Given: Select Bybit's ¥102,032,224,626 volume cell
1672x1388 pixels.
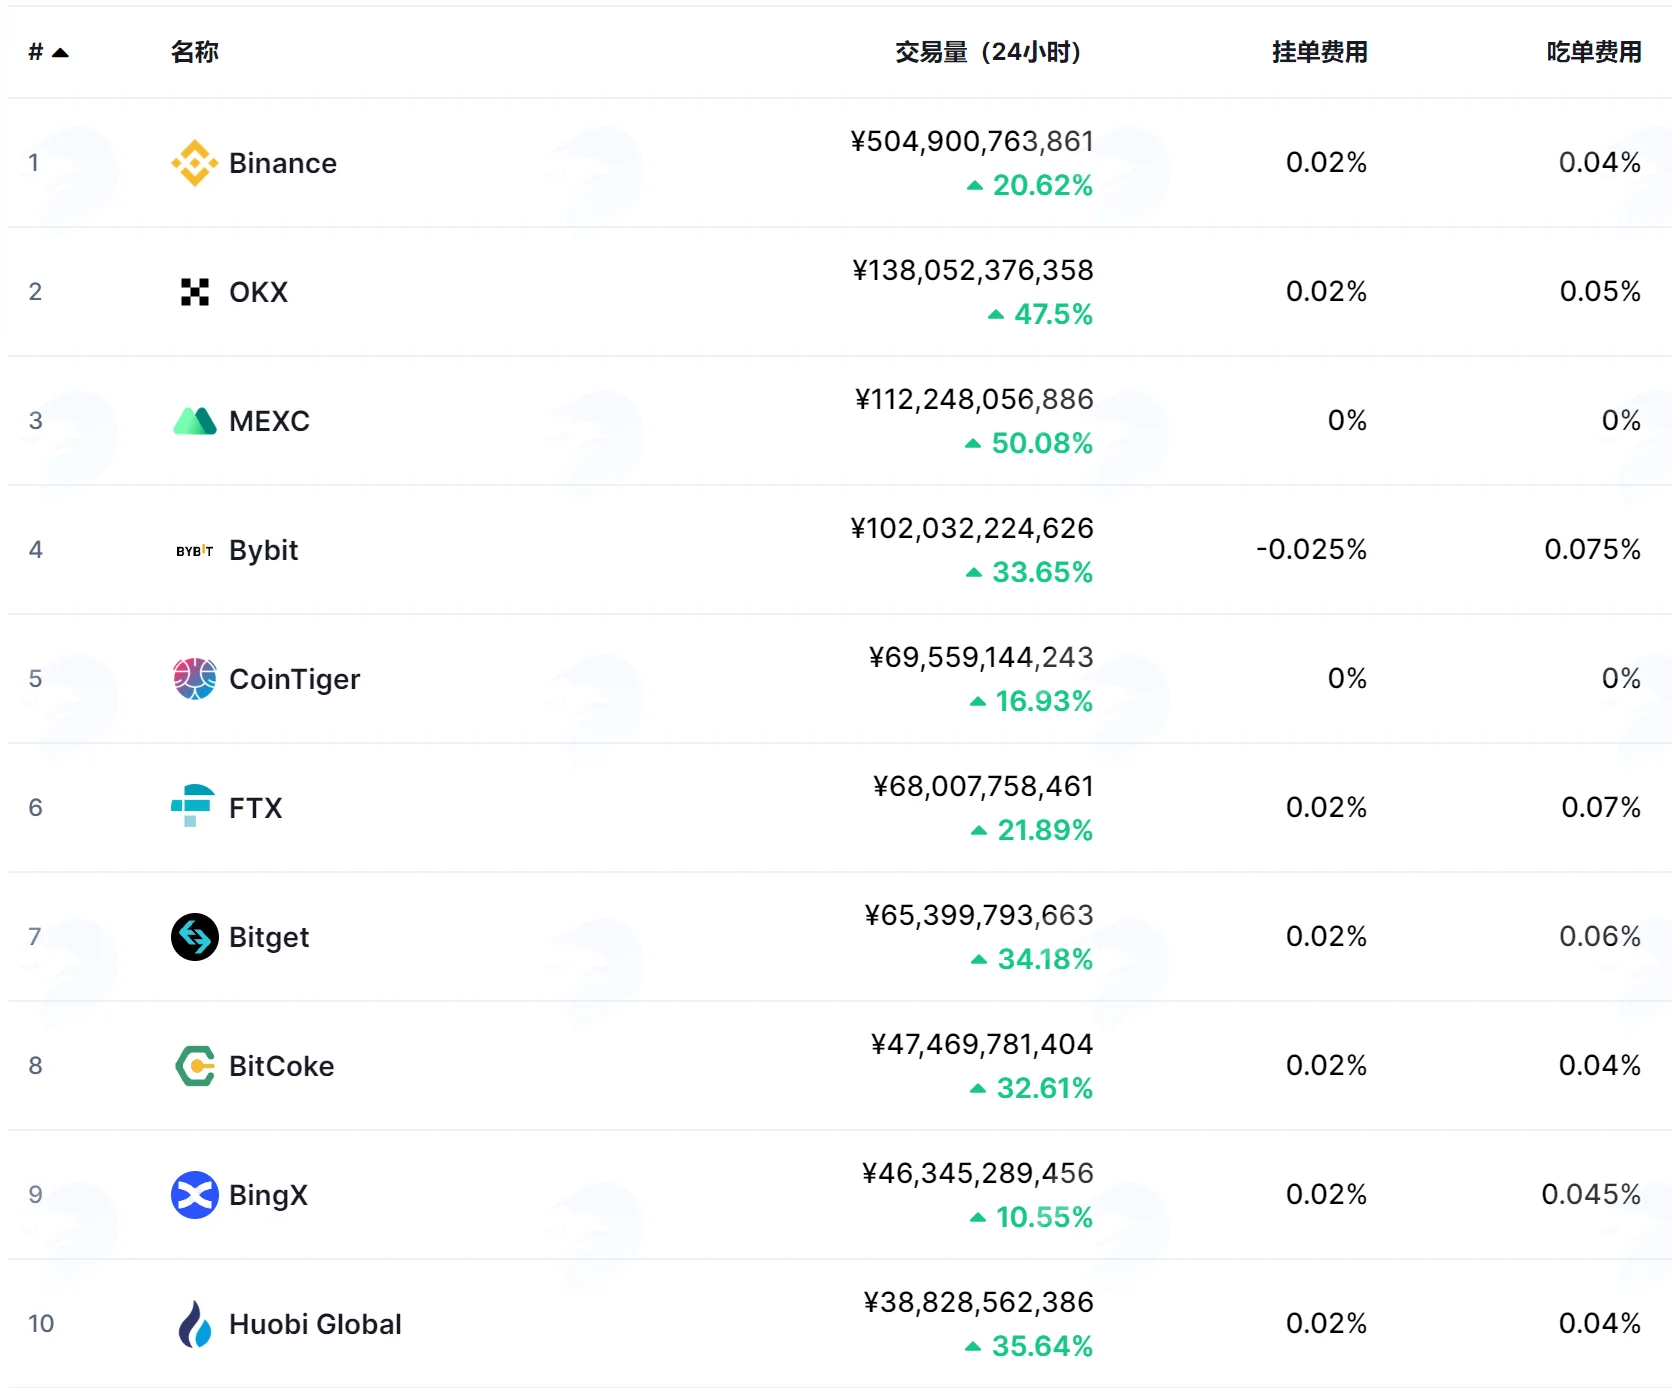Looking at the screenshot, I should point(972,528).
